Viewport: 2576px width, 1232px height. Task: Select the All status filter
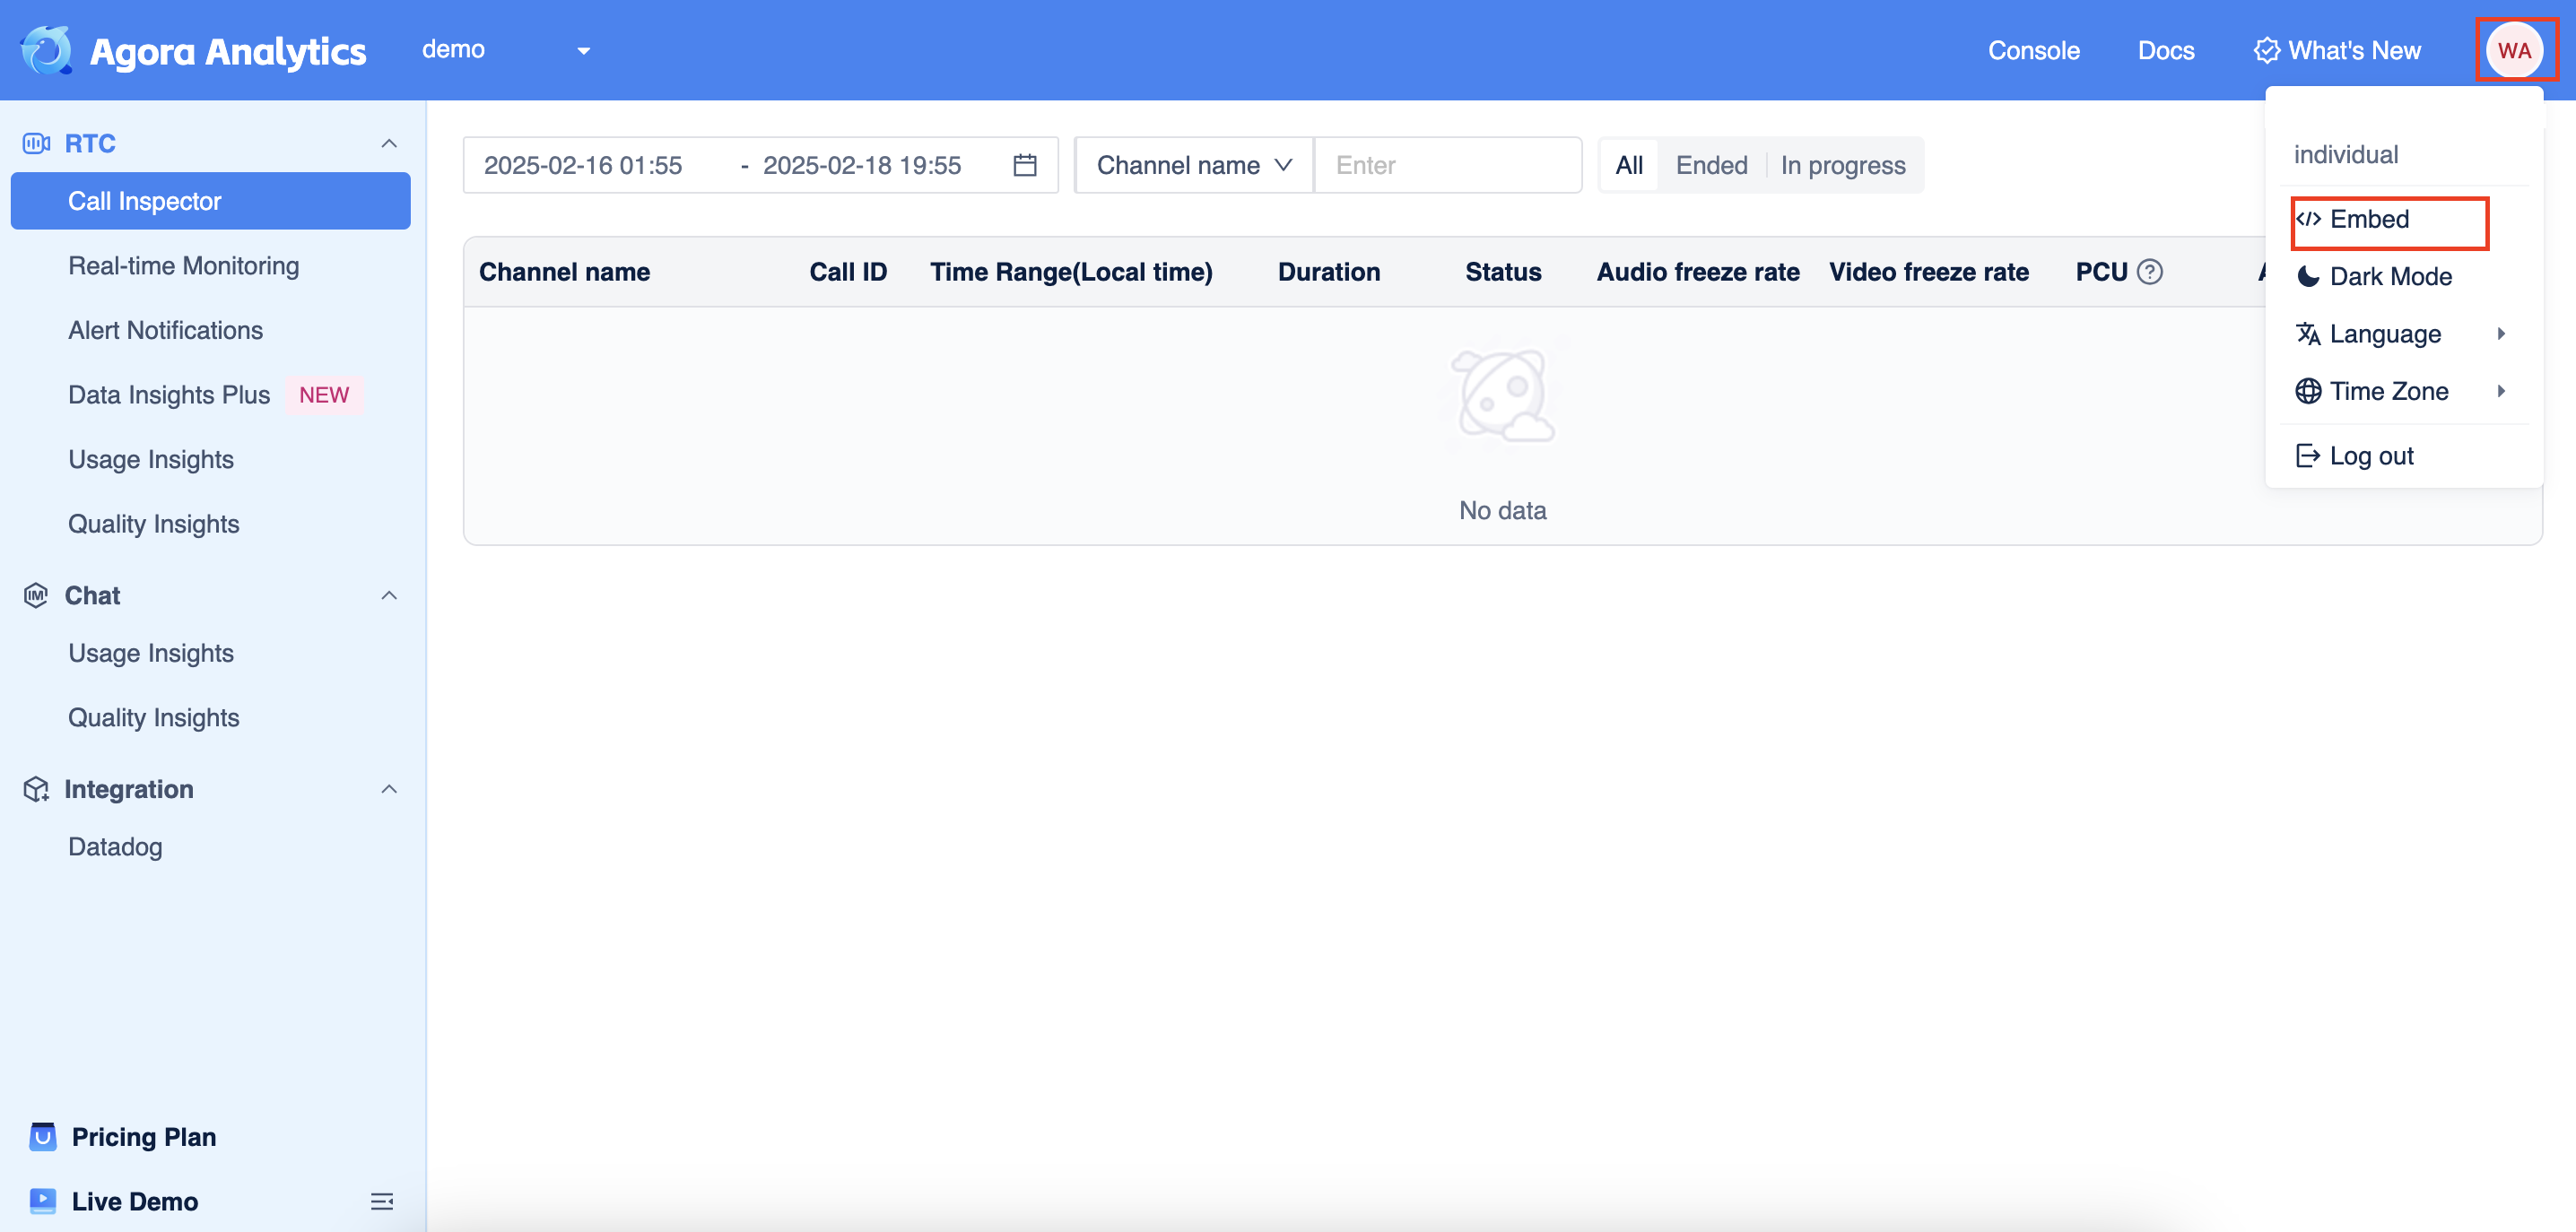point(1629,165)
